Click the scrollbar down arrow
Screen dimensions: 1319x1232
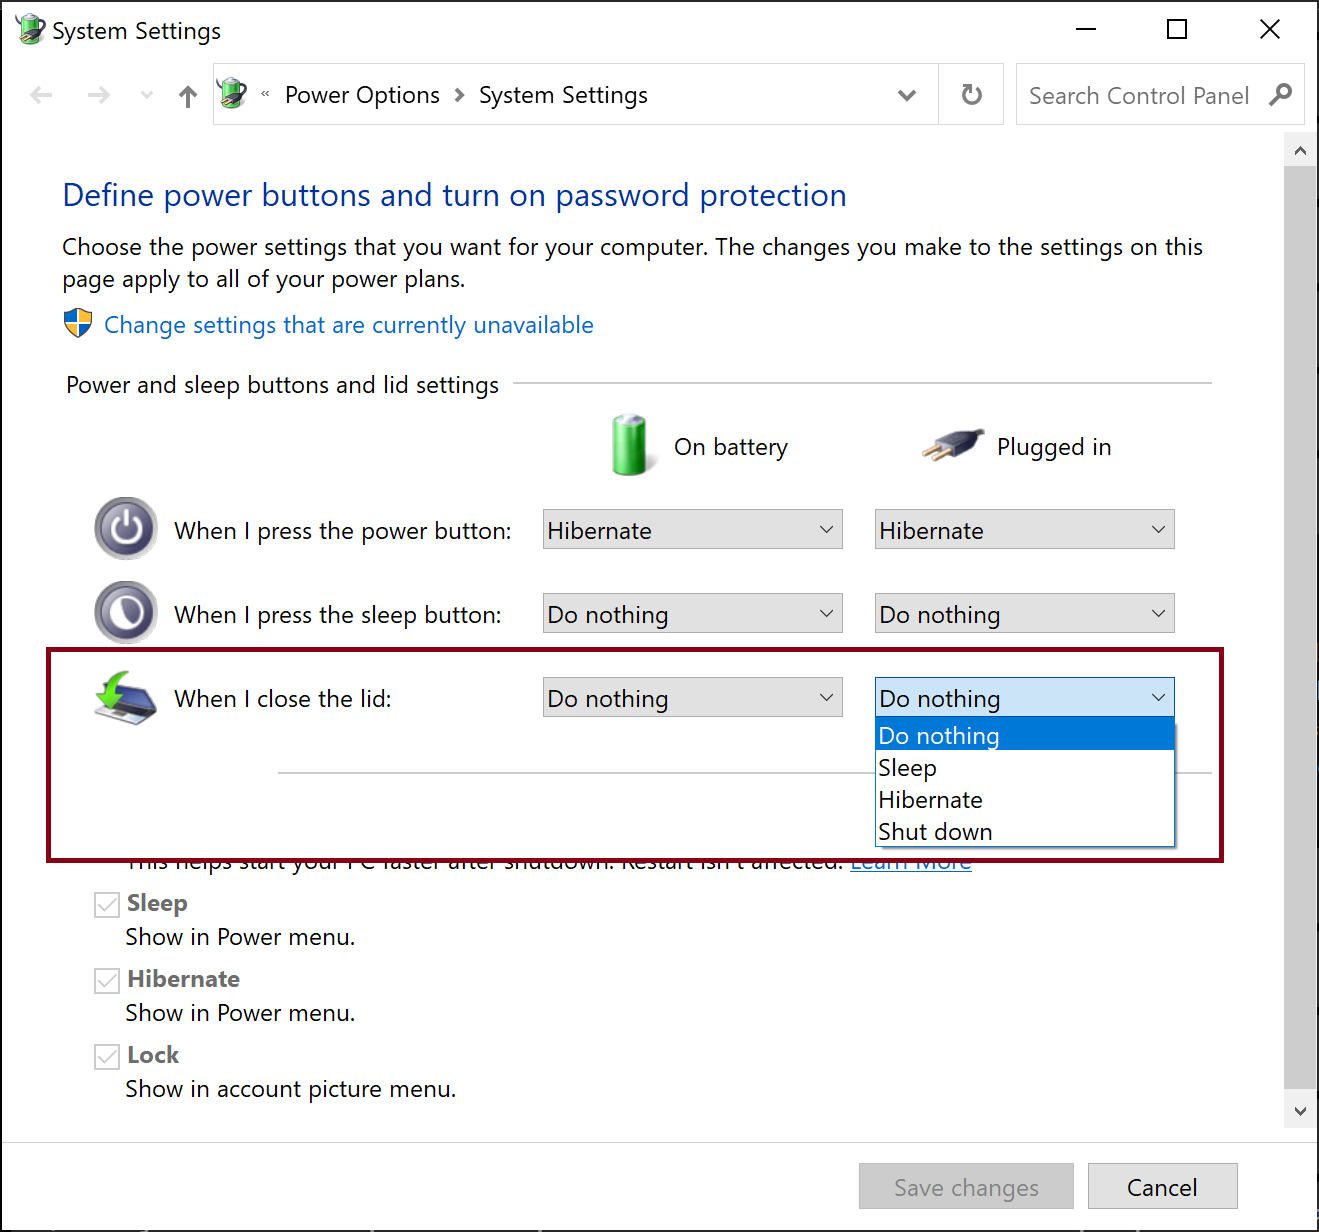point(1299,1111)
